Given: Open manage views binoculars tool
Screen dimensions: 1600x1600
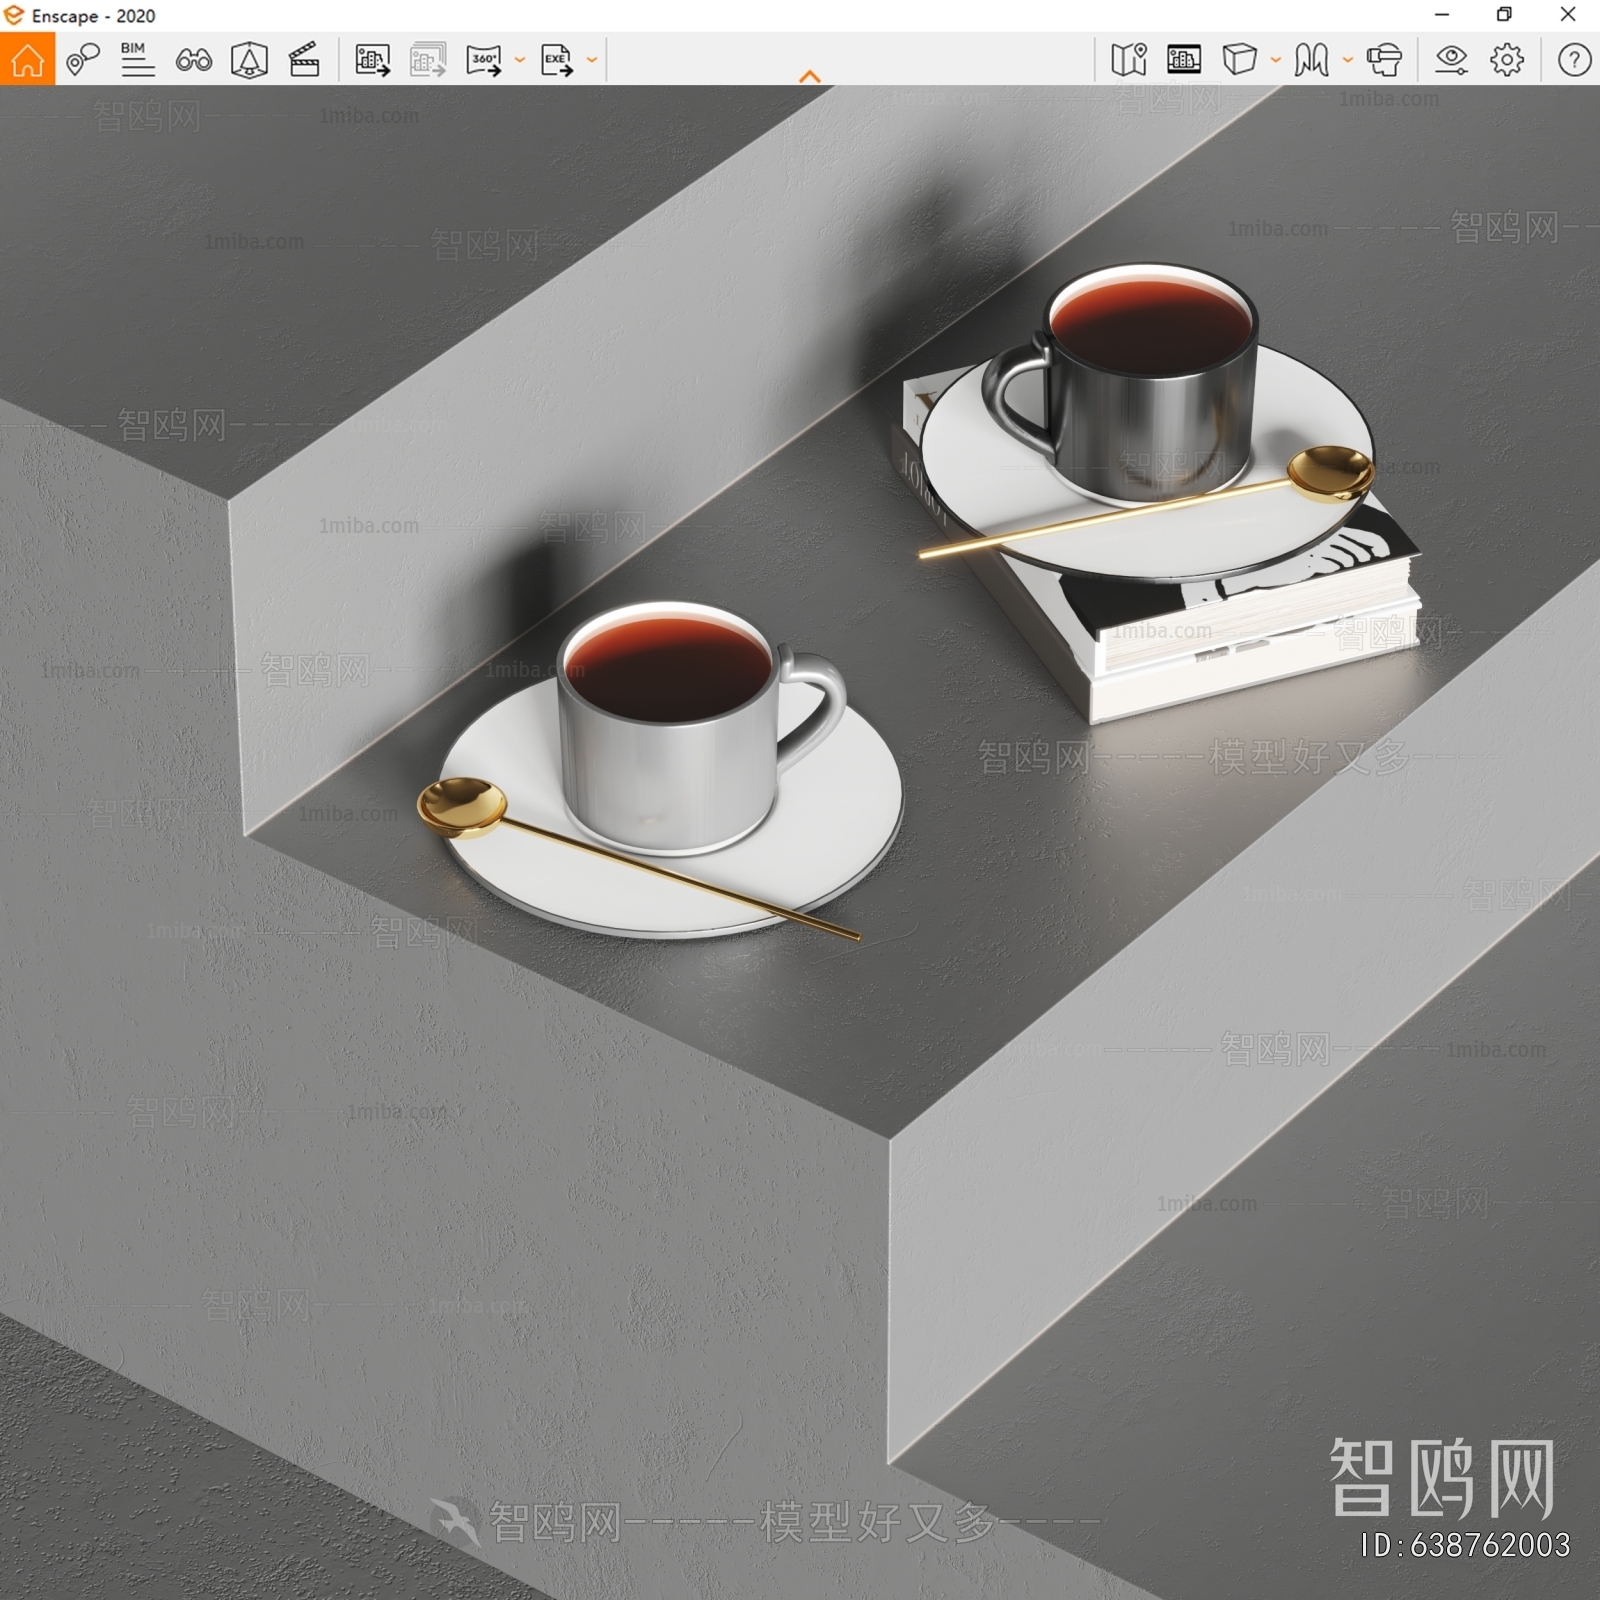Looking at the screenshot, I should tap(193, 60).
